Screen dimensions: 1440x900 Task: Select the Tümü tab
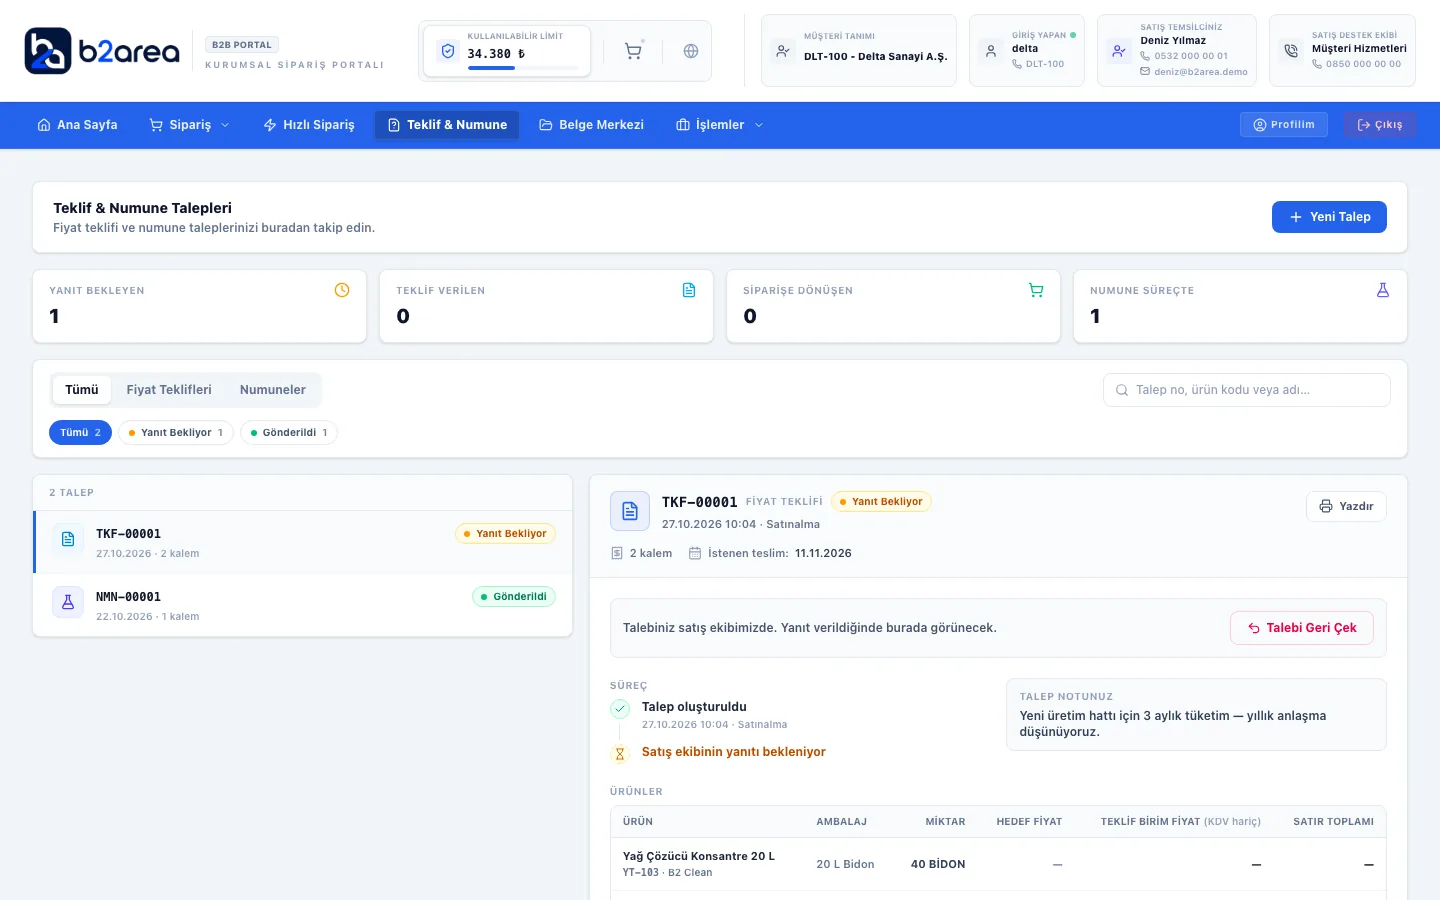tap(82, 390)
